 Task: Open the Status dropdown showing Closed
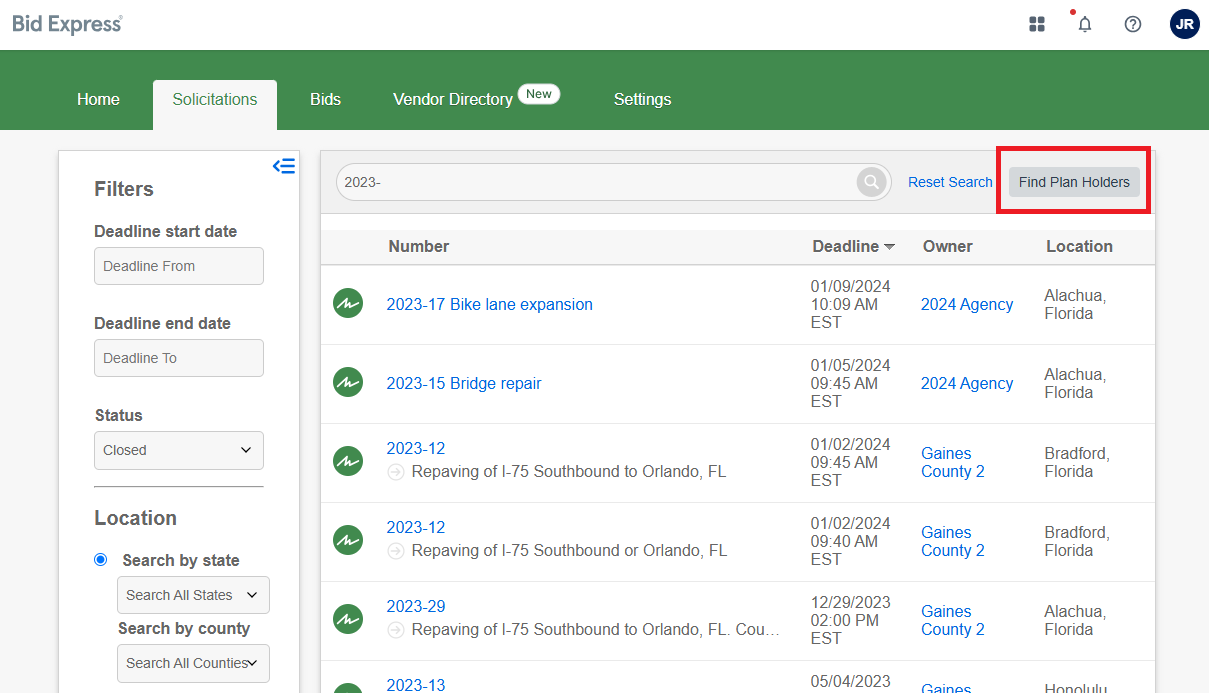(179, 450)
